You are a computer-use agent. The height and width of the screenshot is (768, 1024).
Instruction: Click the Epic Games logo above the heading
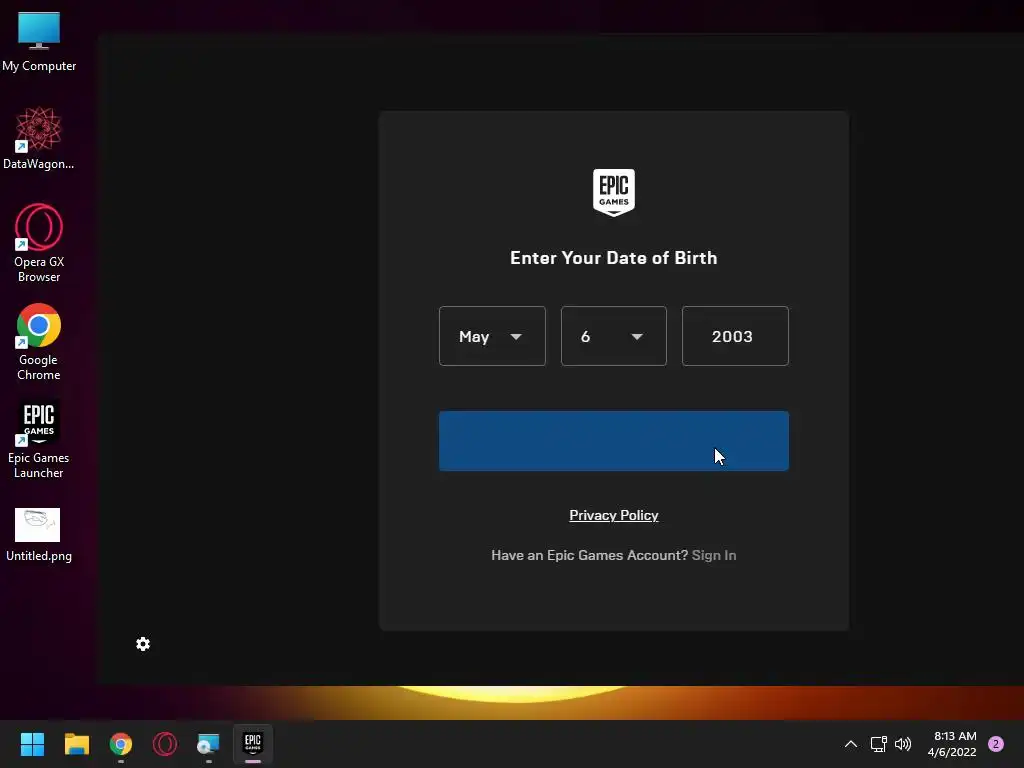(x=613, y=192)
